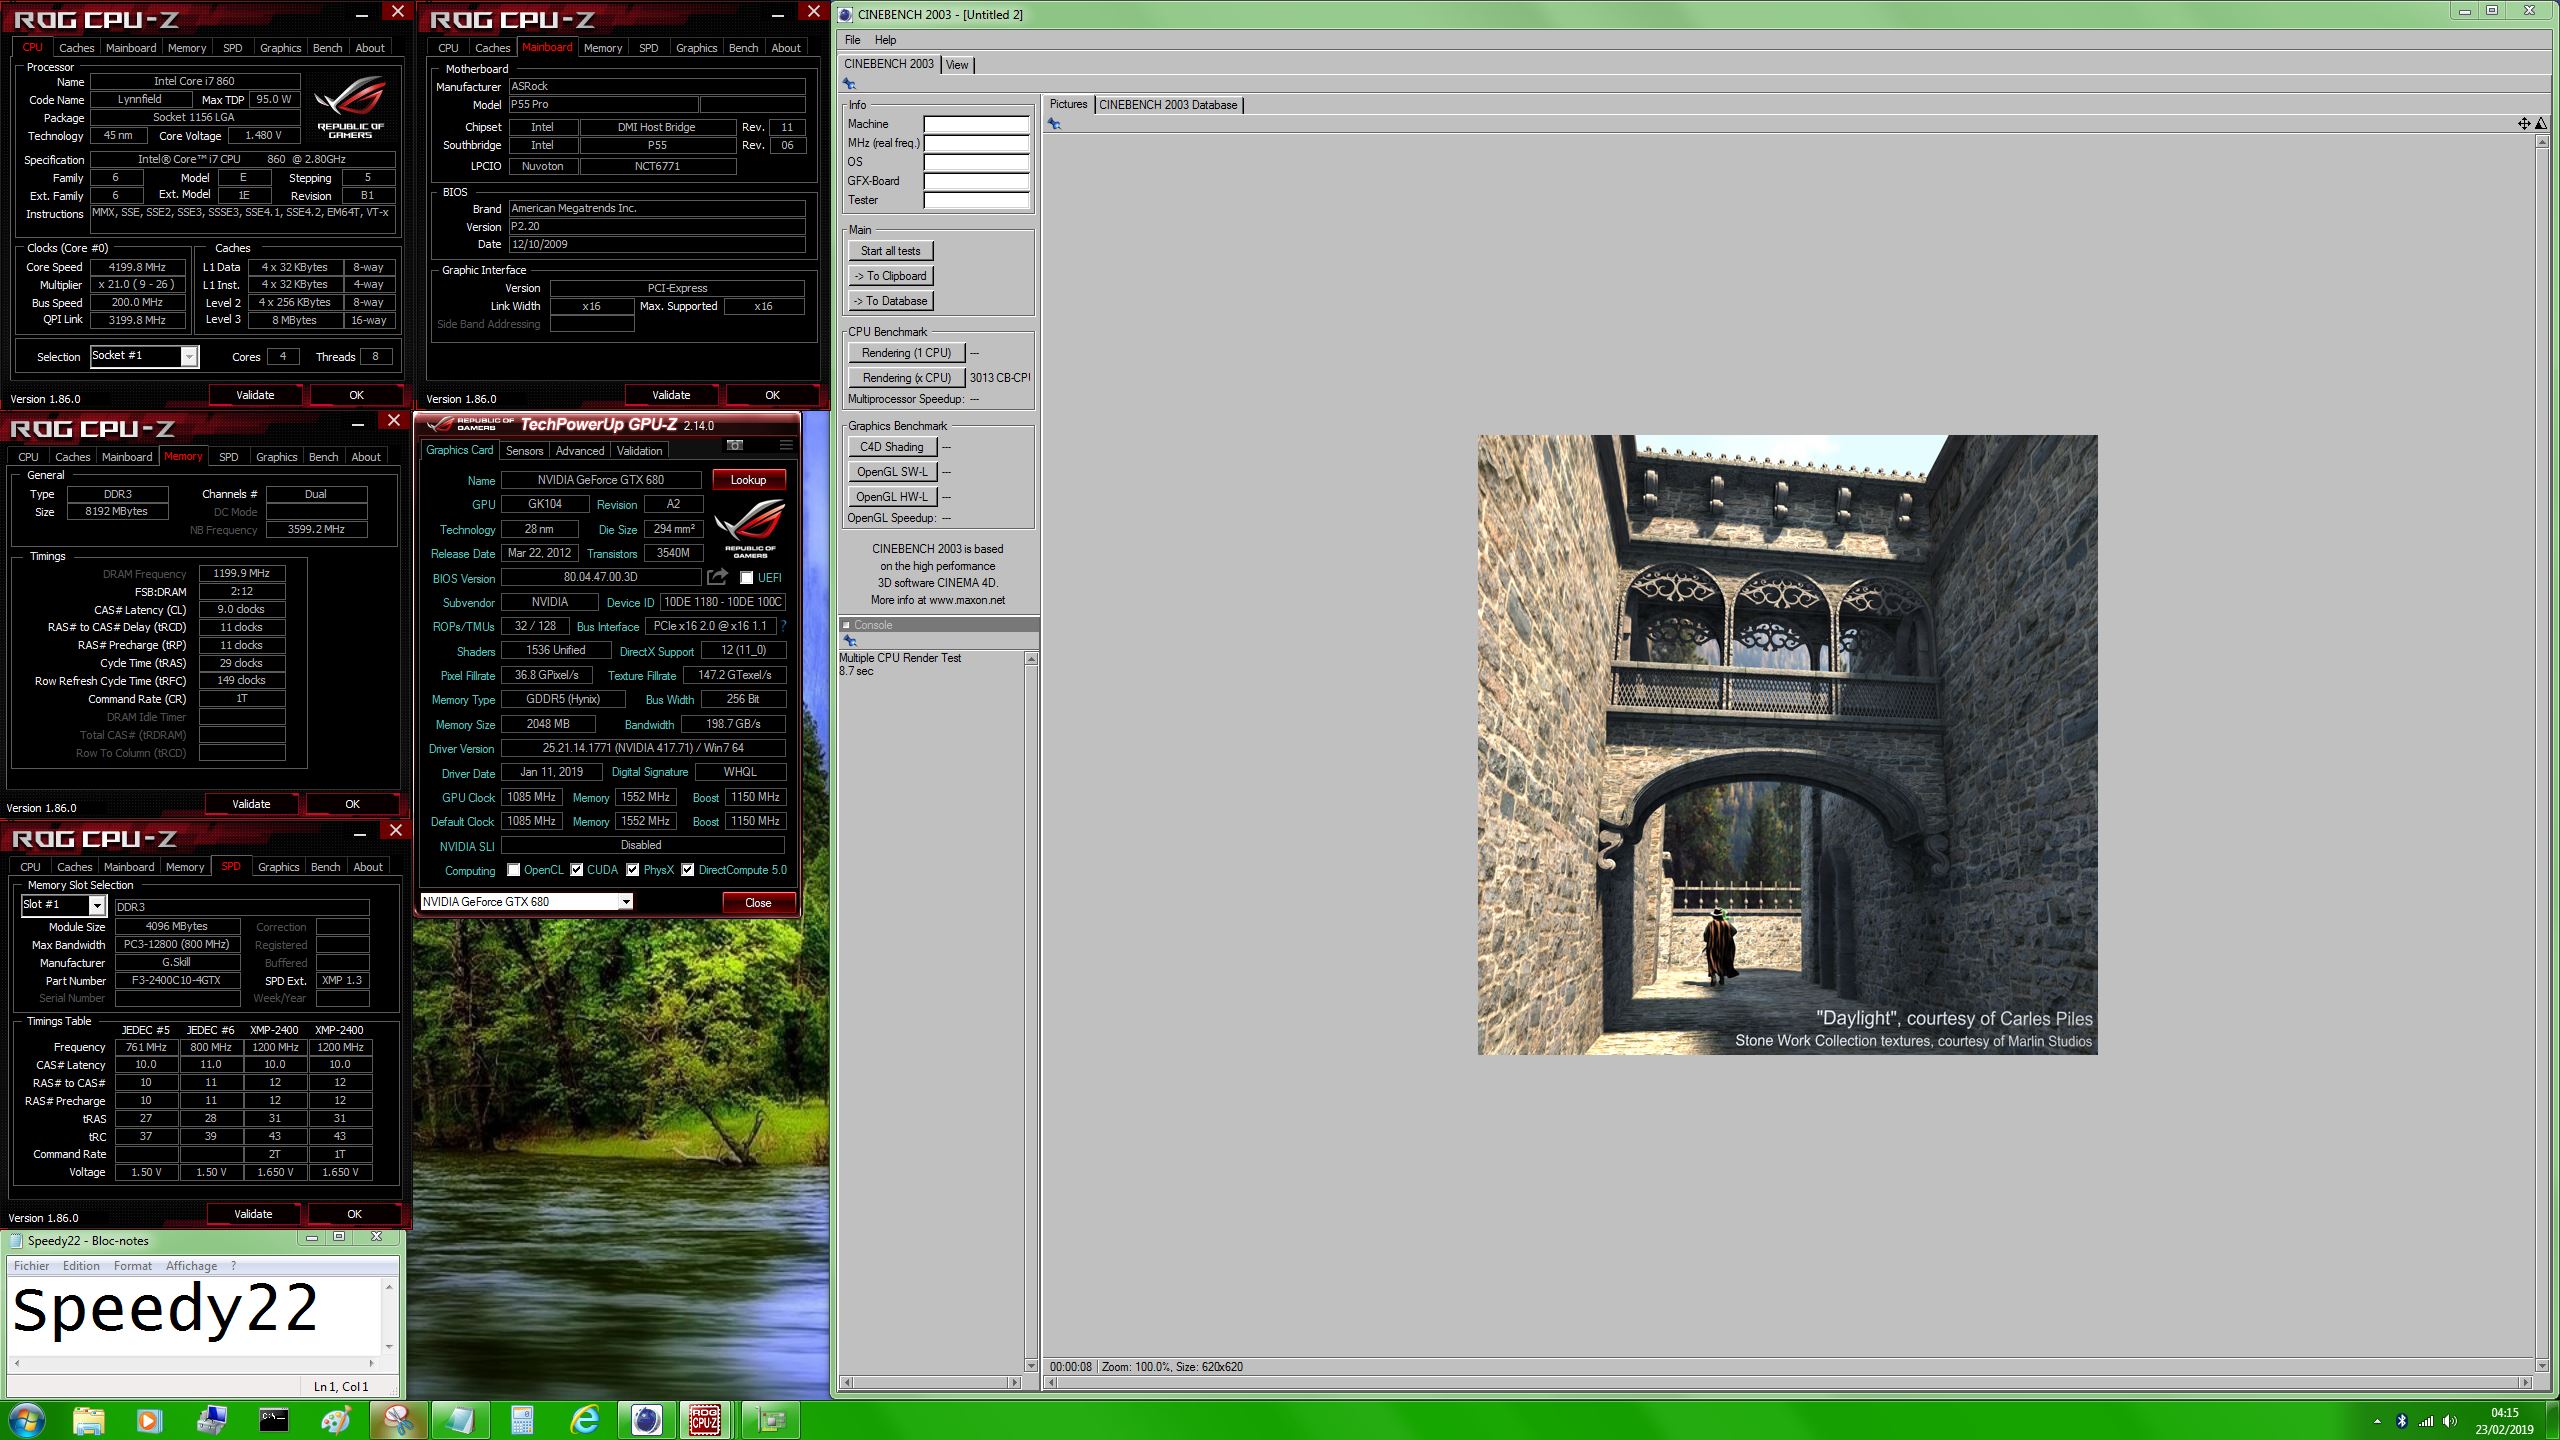Screen dimensions: 2560x1440
Task: Click the rendered Daylight image
Action: tap(1787, 744)
